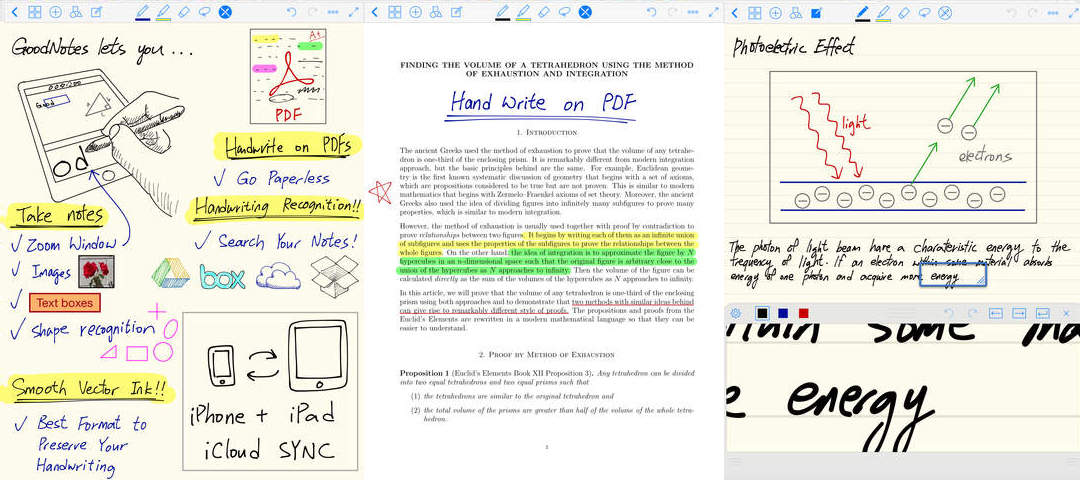Open more options in Photoelectric Effect panel
1080x480 pixels.
point(1054,12)
